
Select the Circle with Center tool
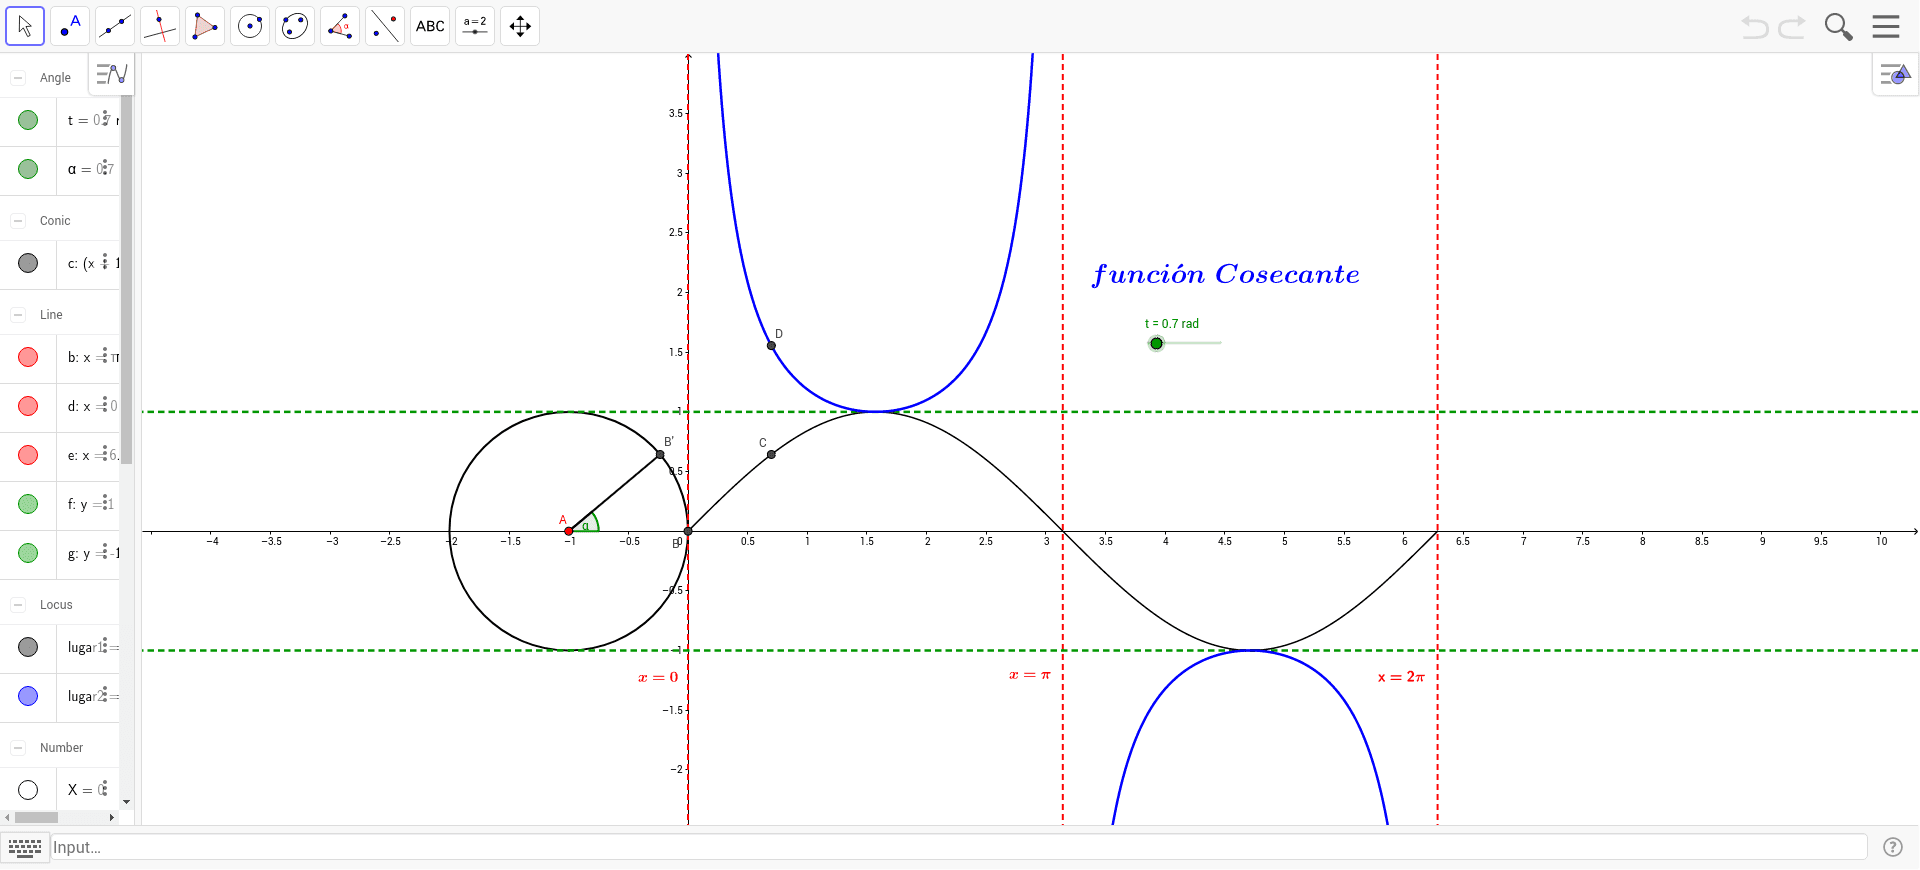coord(250,26)
